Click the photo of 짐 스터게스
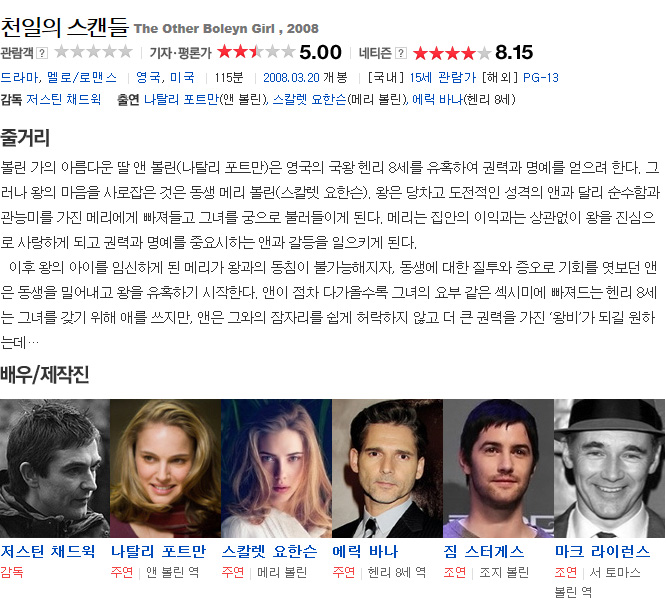 click(499, 468)
